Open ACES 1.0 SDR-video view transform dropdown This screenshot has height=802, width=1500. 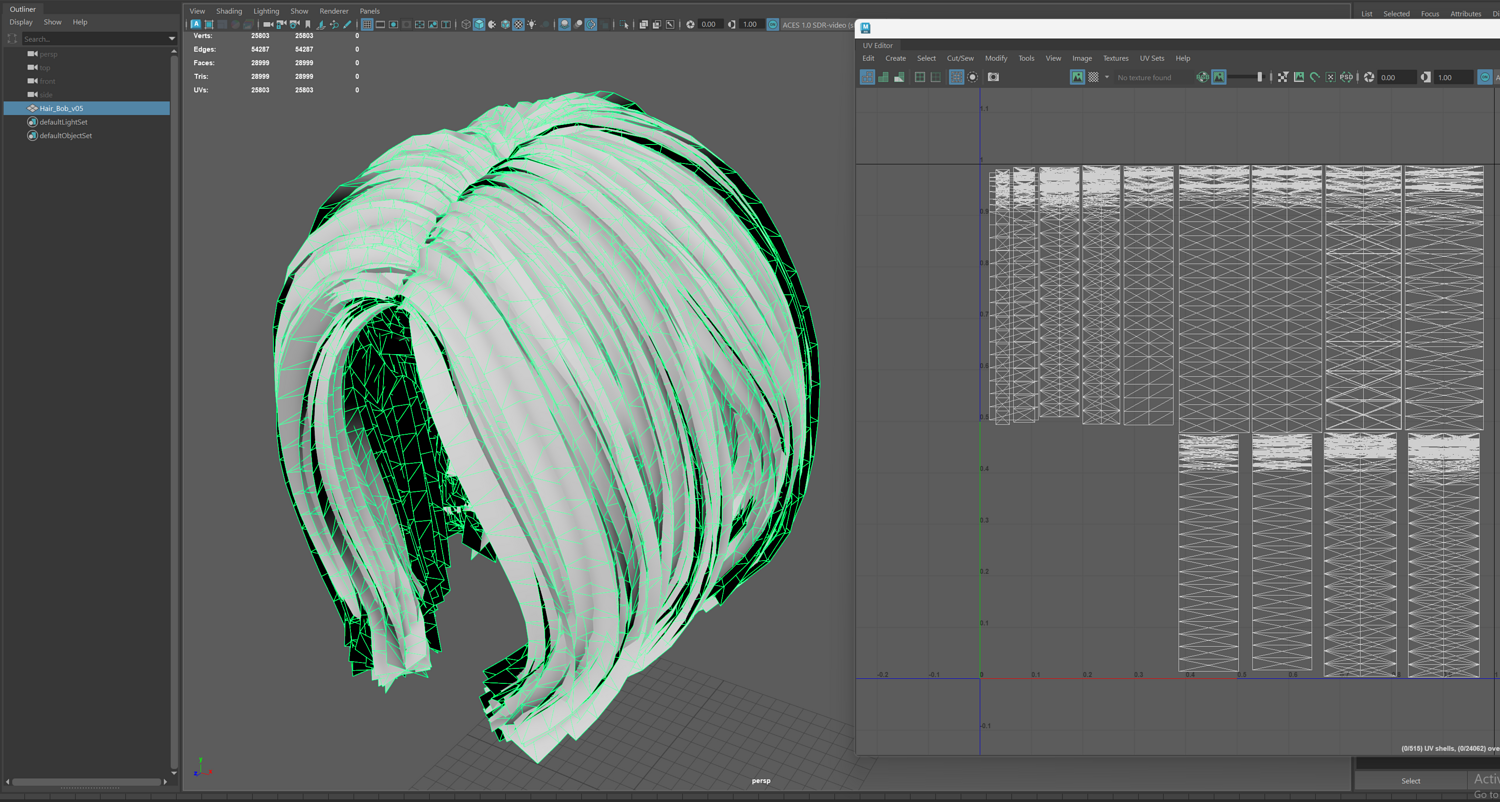coord(815,24)
